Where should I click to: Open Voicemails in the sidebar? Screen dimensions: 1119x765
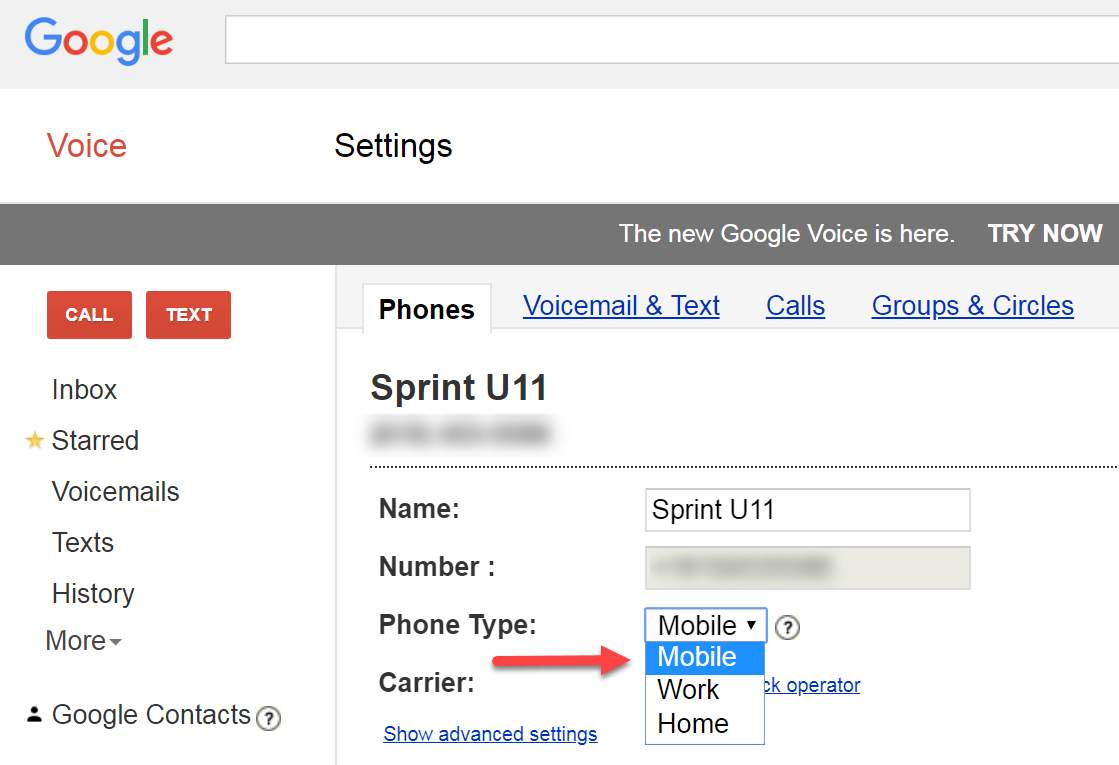pos(116,492)
